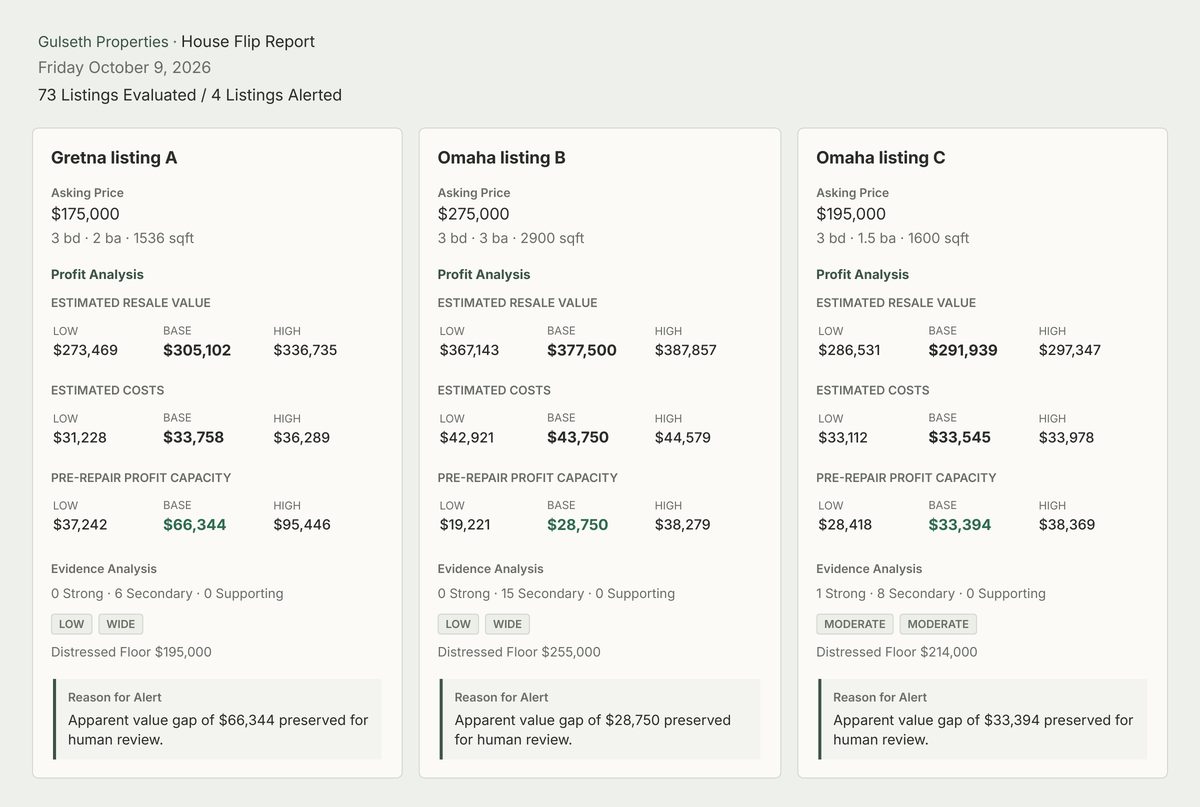Click WIDE badge on Gretna listing A
This screenshot has width=1200, height=807.
121,624
